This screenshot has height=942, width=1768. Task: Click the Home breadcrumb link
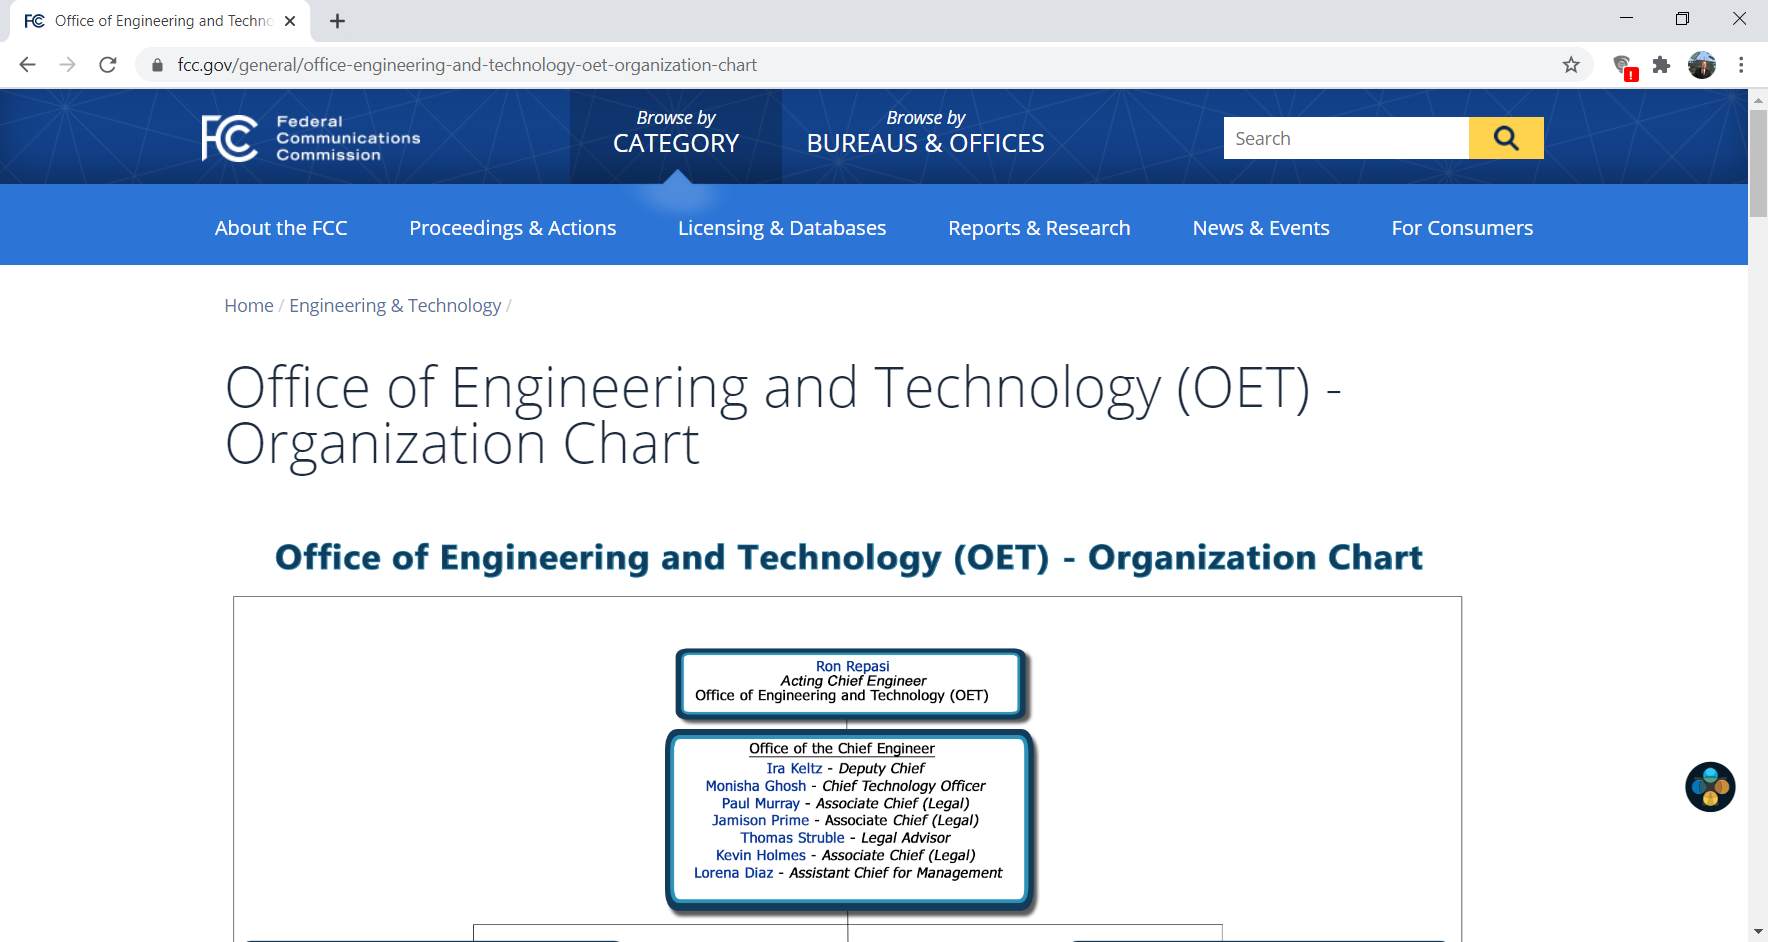coord(248,306)
